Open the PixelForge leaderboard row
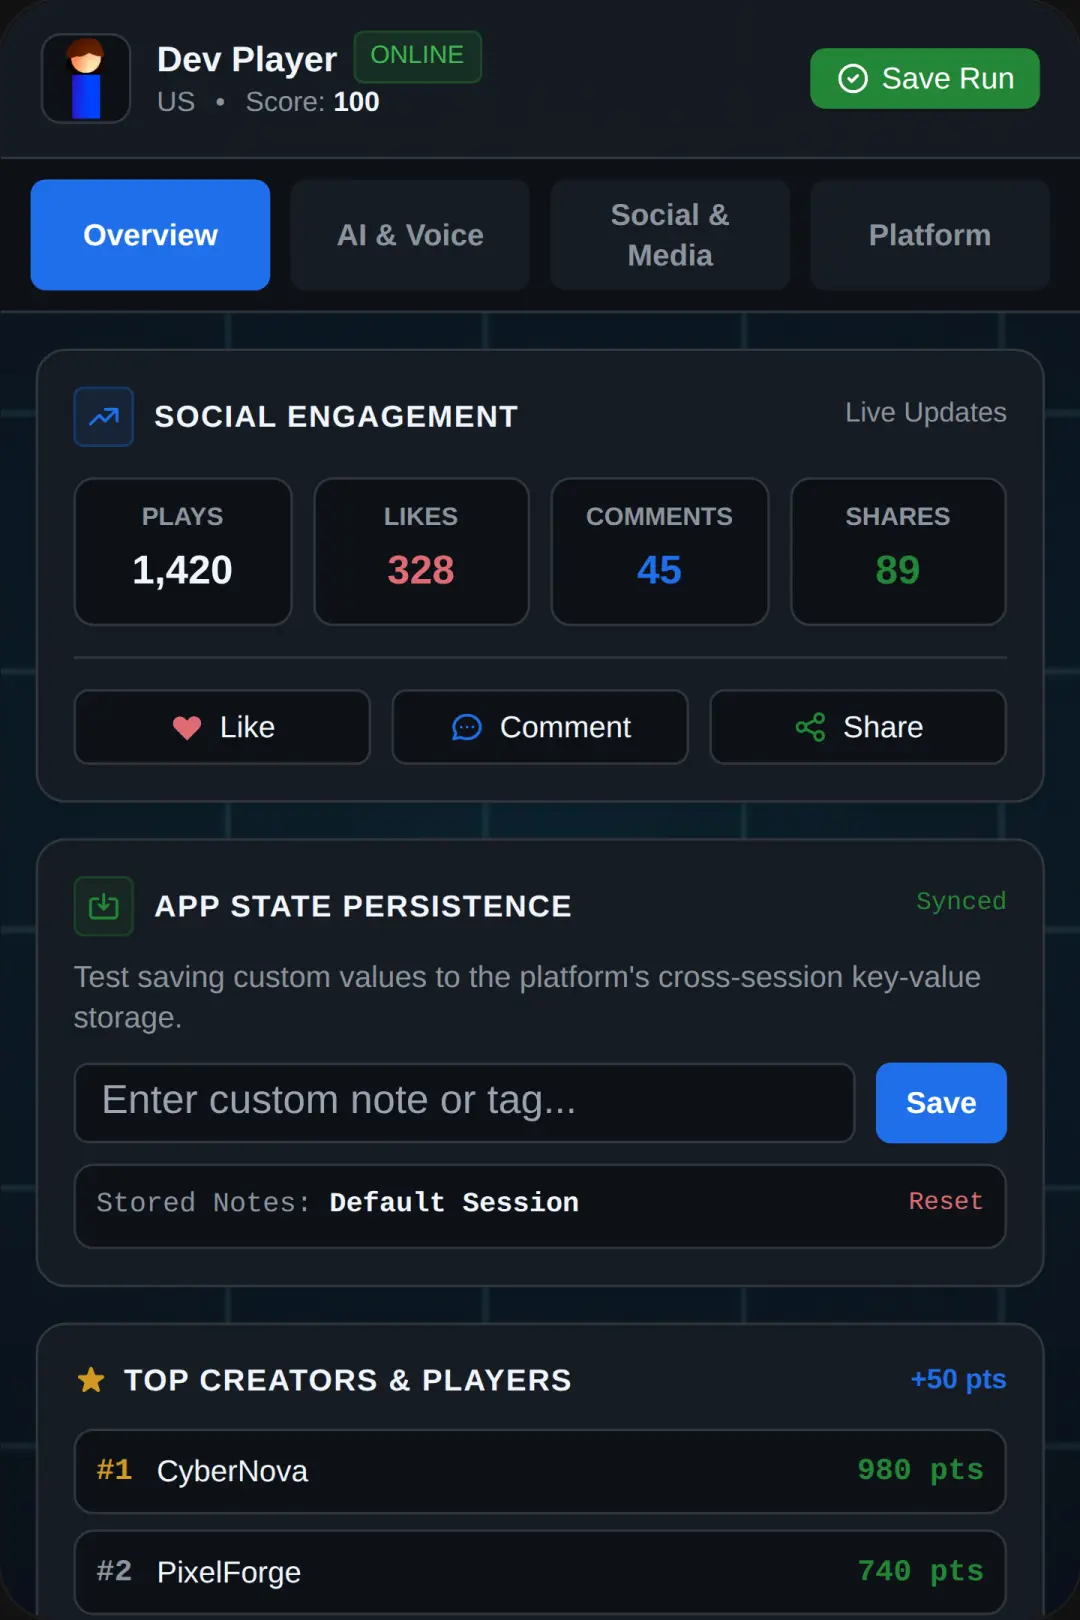 (540, 1572)
